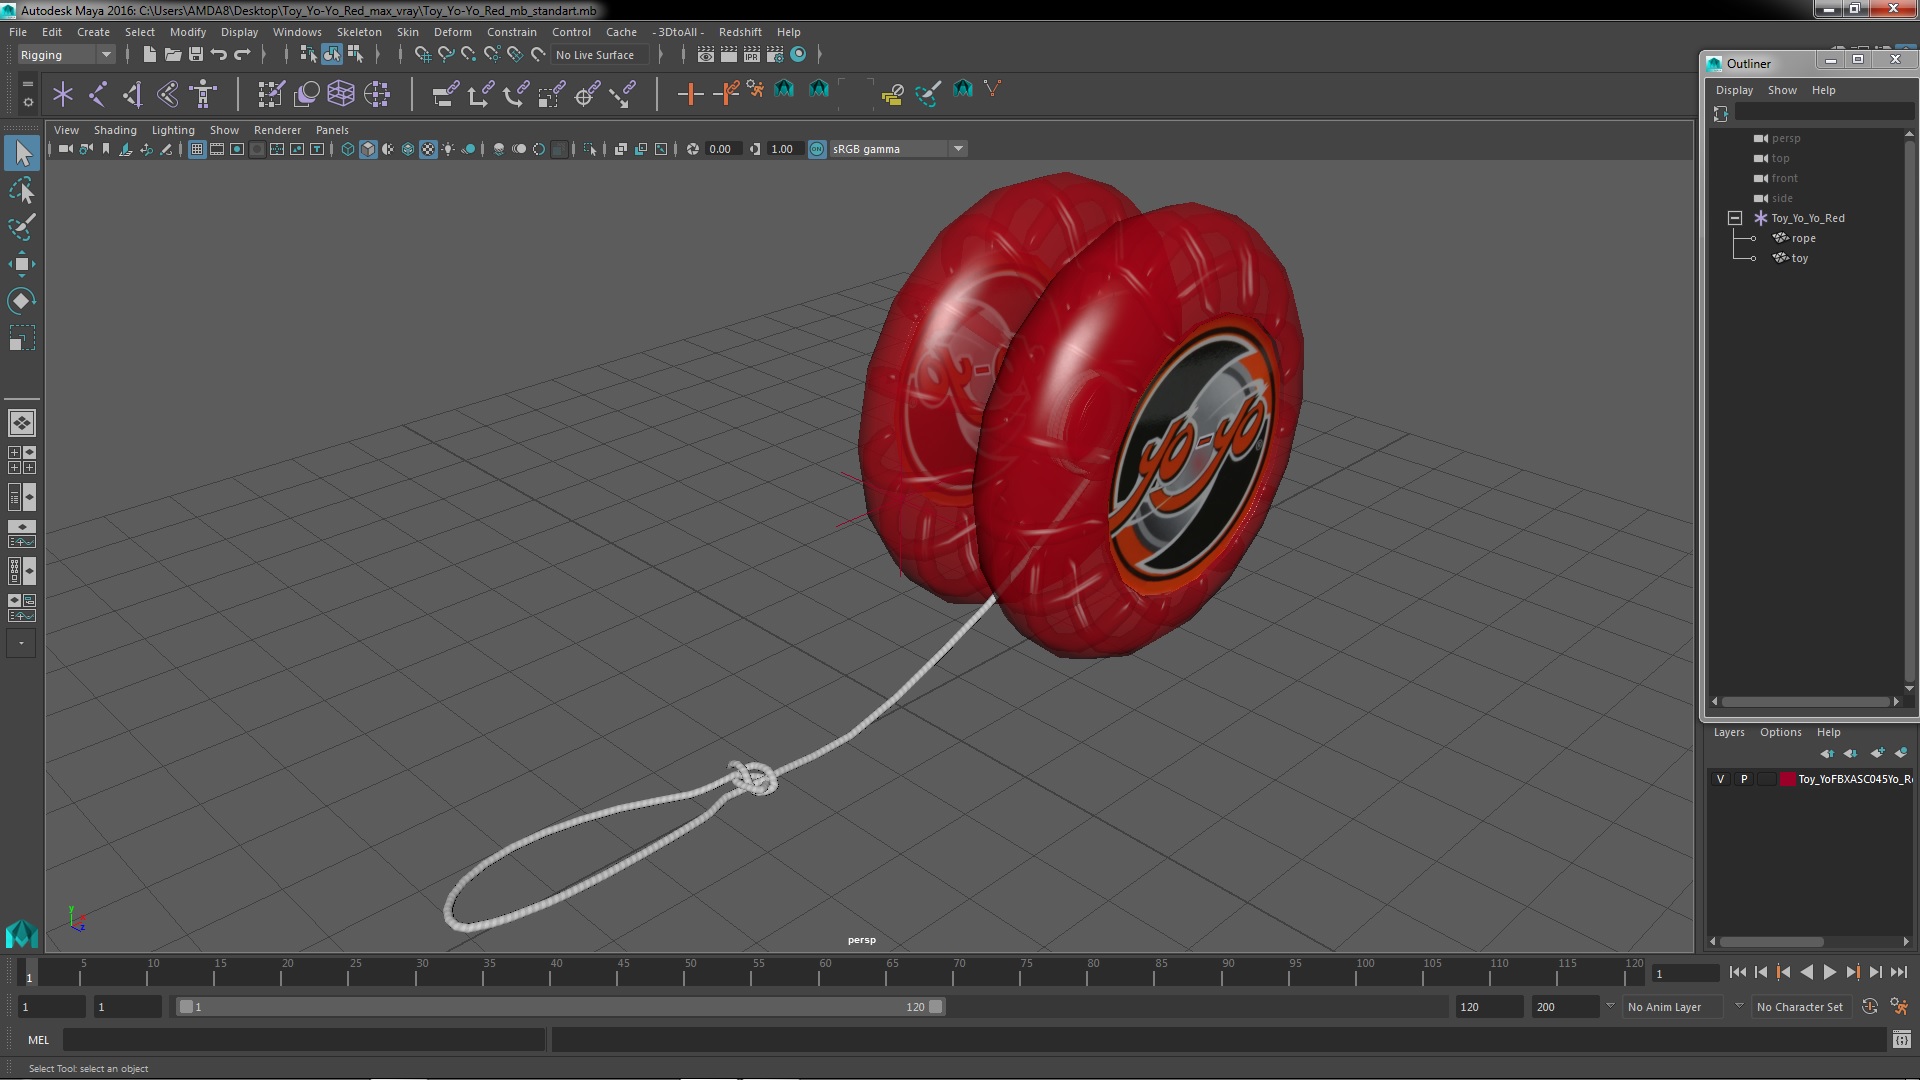This screenshot has height=1080, width=1920.
Task: Open the sRGB gamma view transform dropdown
Action: [958, 149]
